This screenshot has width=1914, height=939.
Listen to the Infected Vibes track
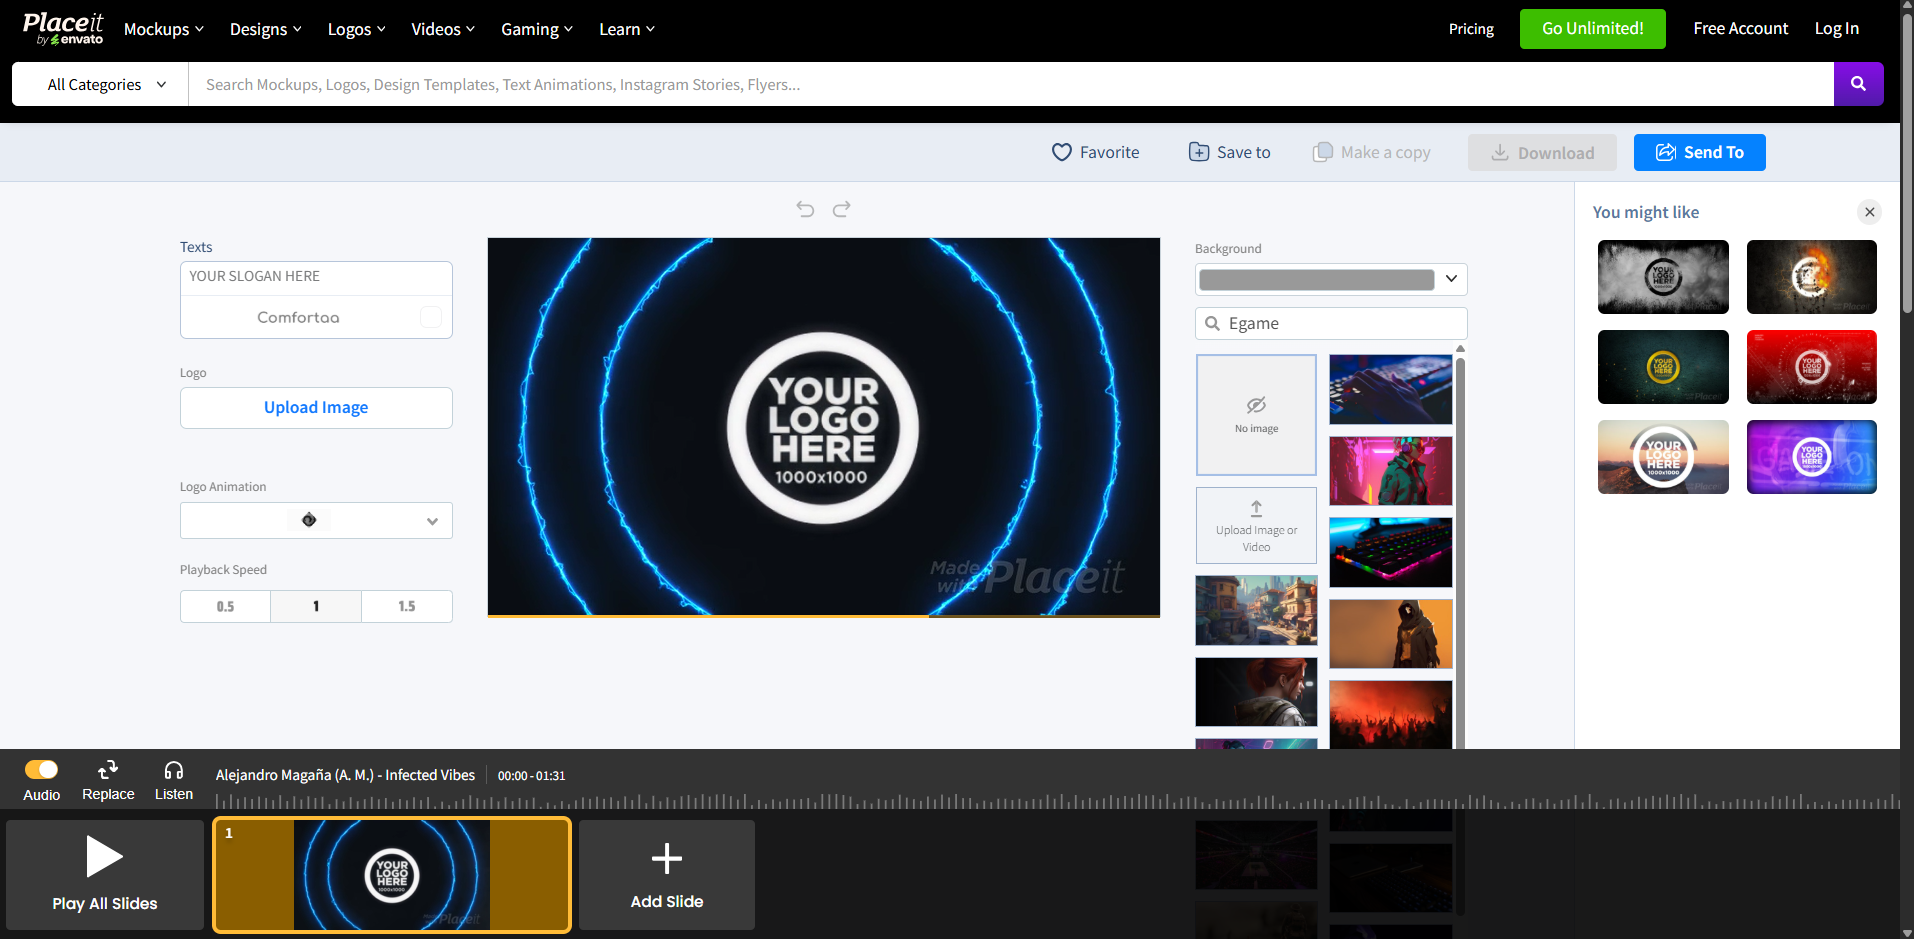(173, 778)
